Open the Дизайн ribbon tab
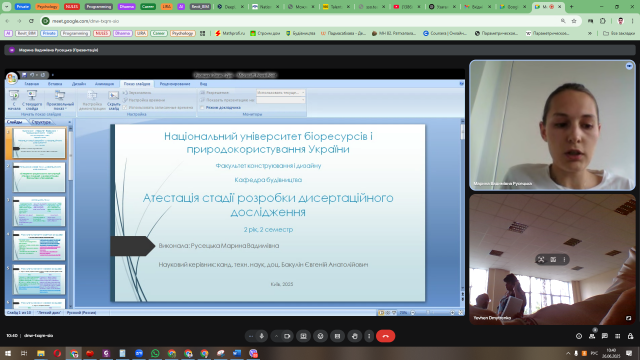The image size is (640, 360). (79, 84)
